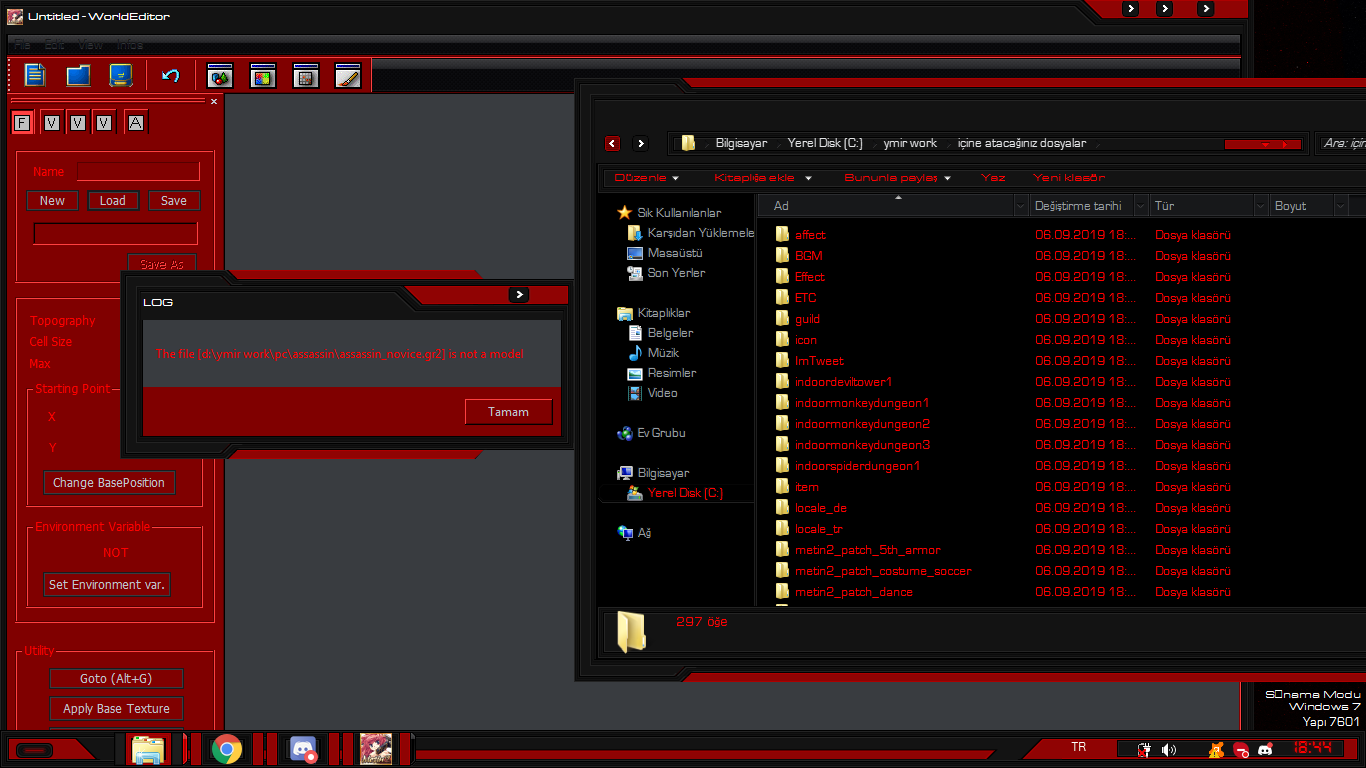Open the Edit menu in WorldEditor
Viewport: 1366px width, 768px height.
click(54, 45)
